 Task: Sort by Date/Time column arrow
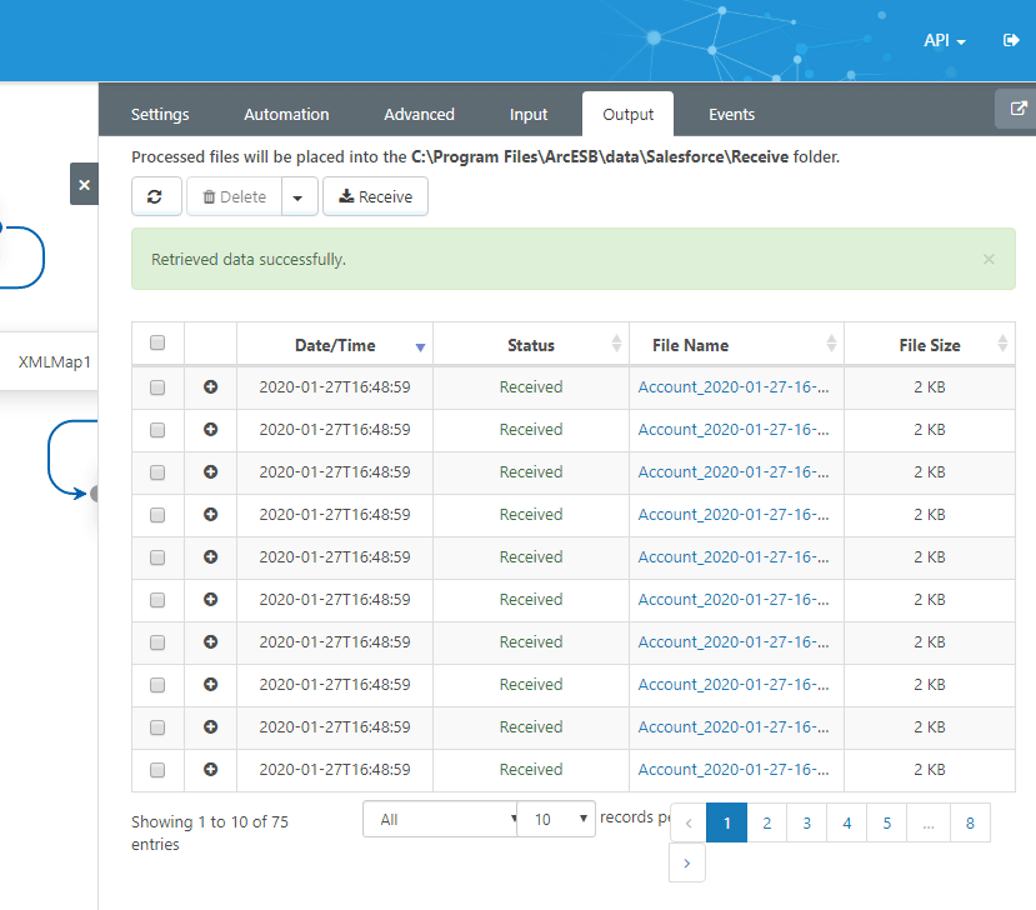[420, 346]
